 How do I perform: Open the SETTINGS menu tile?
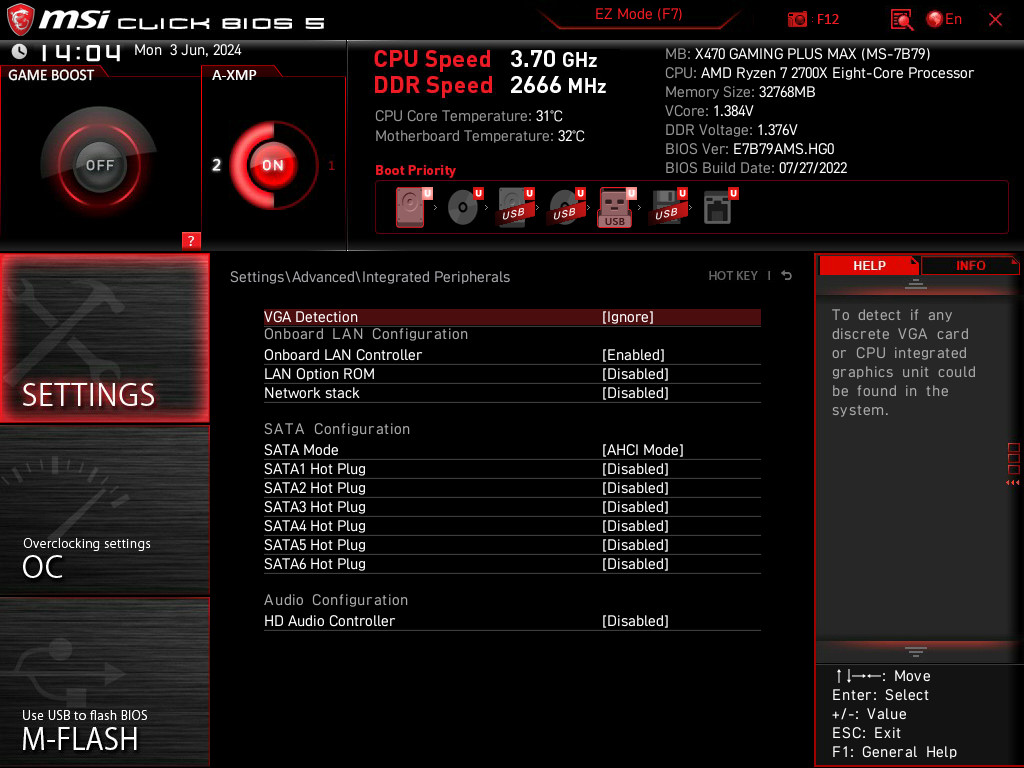click(104, 338)
